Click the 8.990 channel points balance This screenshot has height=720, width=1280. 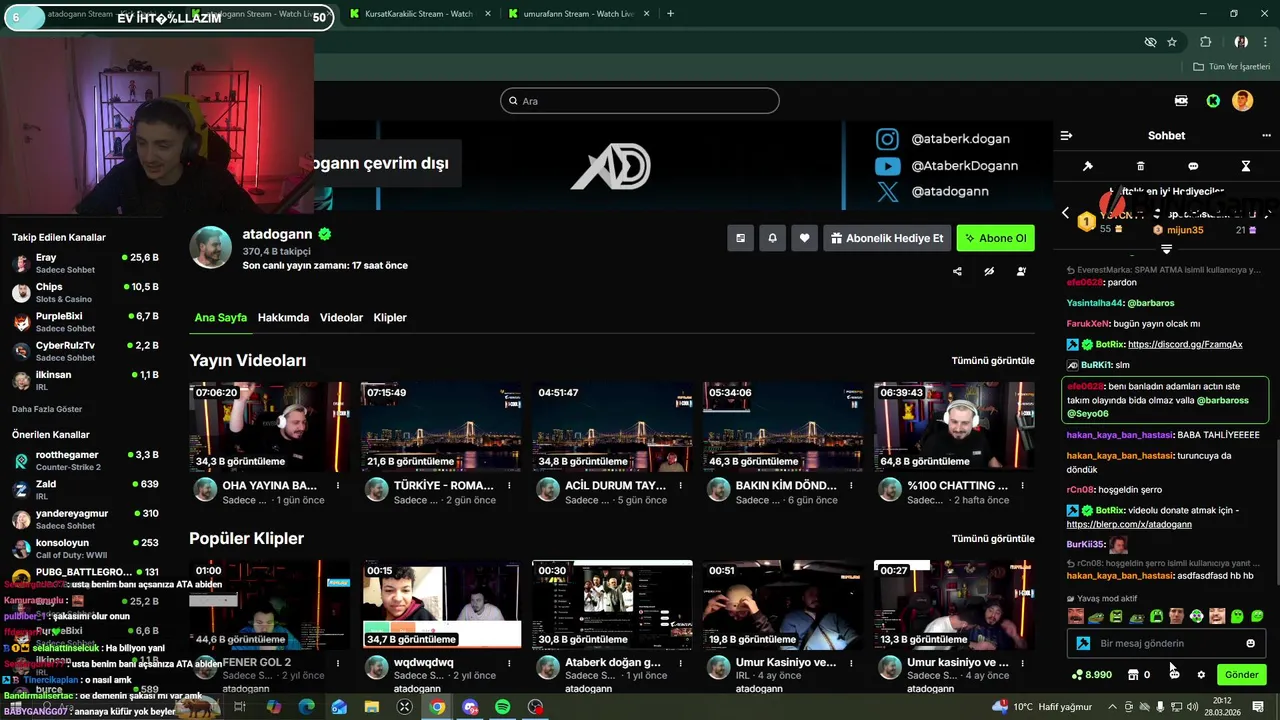tap(1091, 675)
